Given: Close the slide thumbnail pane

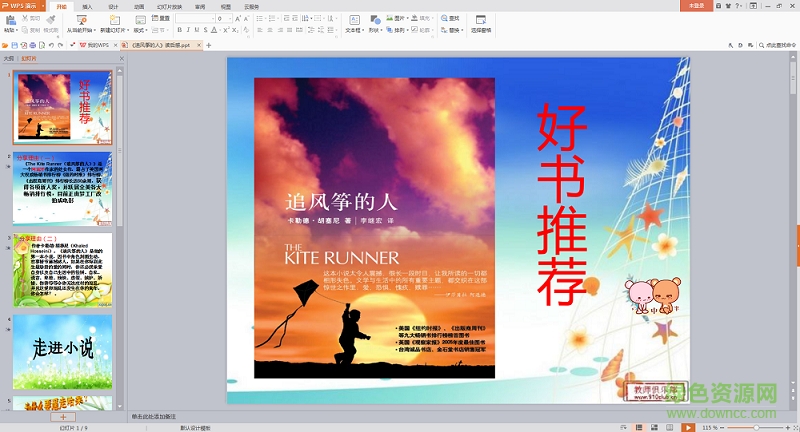Looking at the screenshot, I should [x=121, y=59].
